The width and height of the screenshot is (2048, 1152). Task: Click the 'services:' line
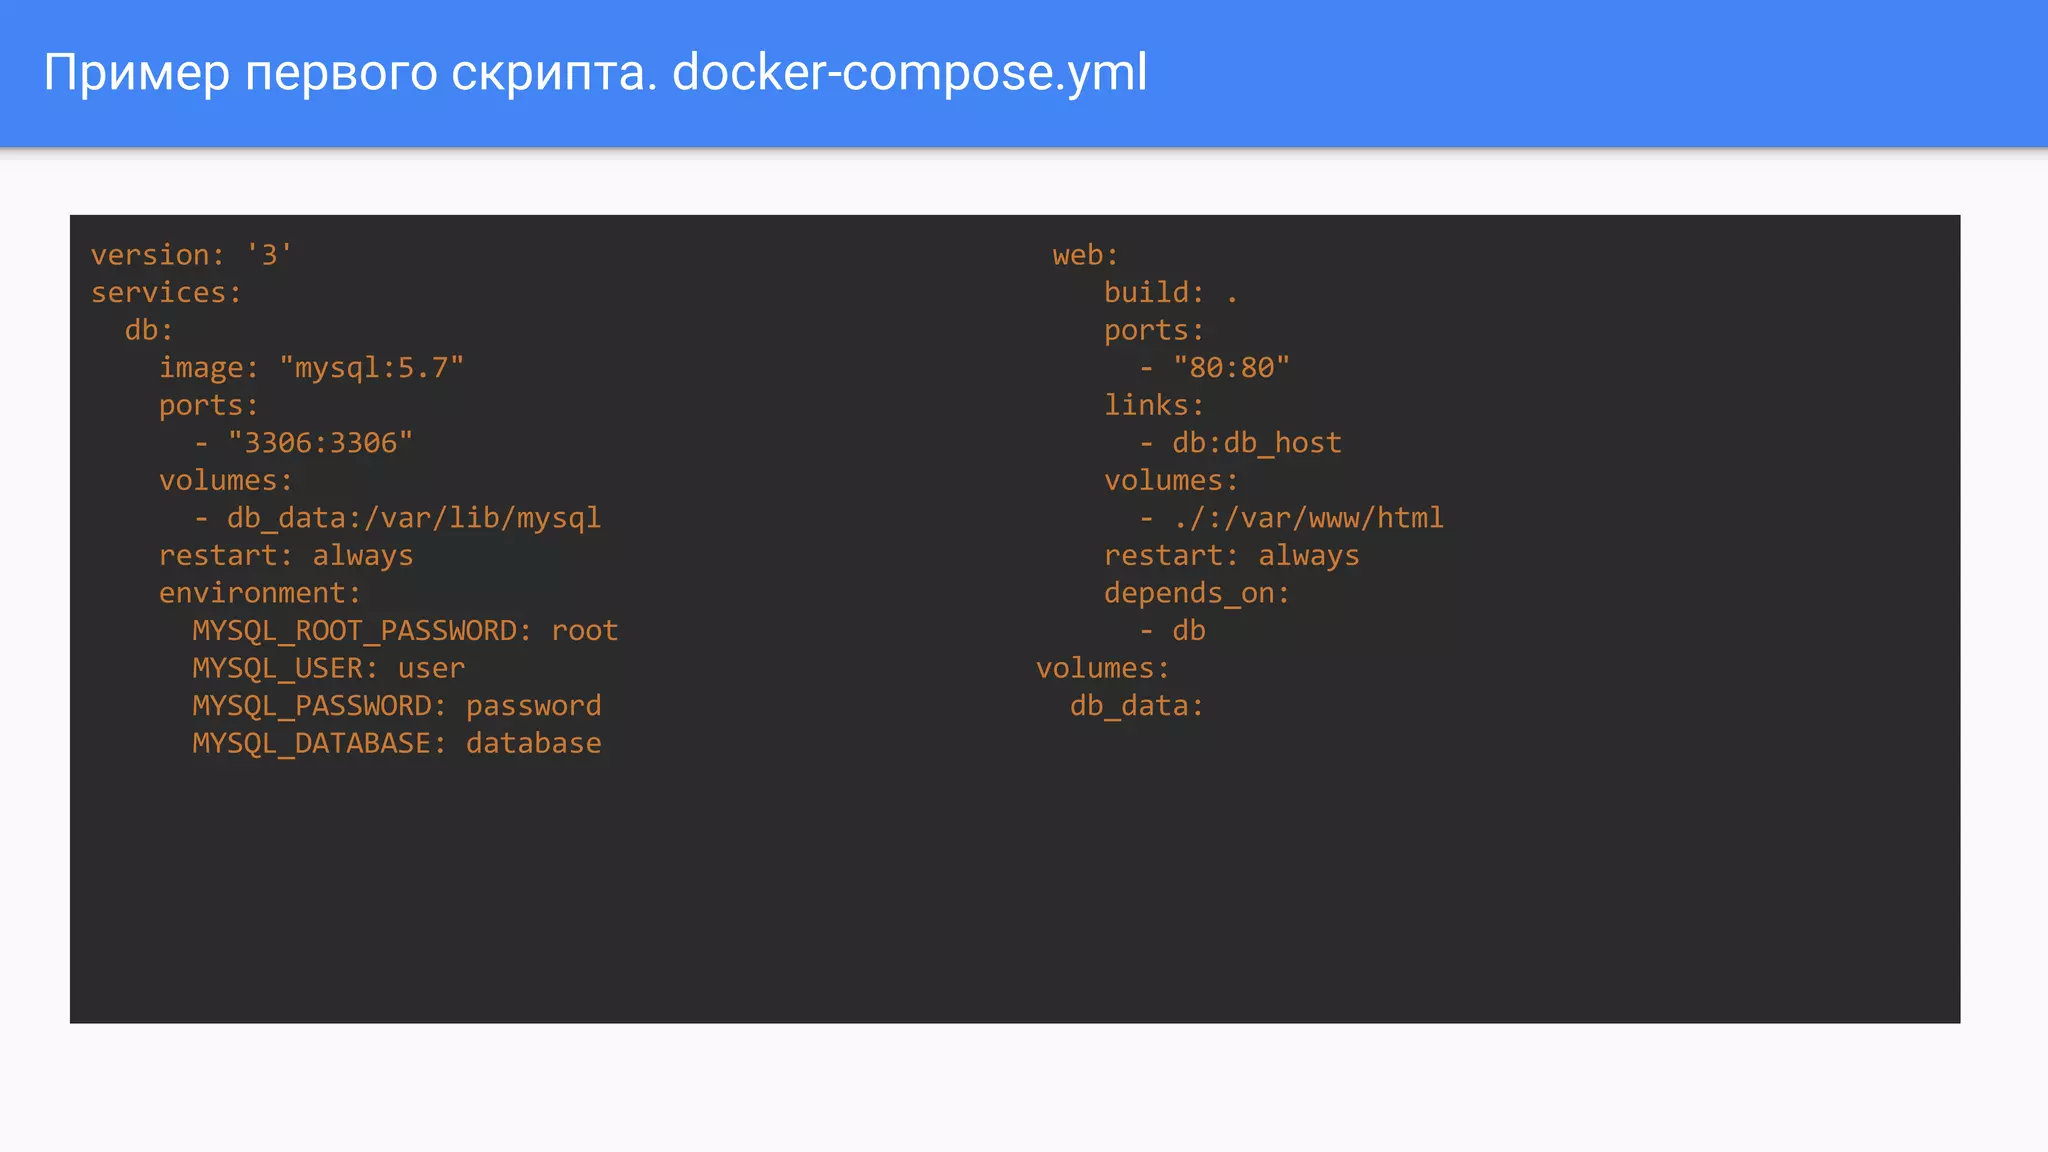coord(166,292)
